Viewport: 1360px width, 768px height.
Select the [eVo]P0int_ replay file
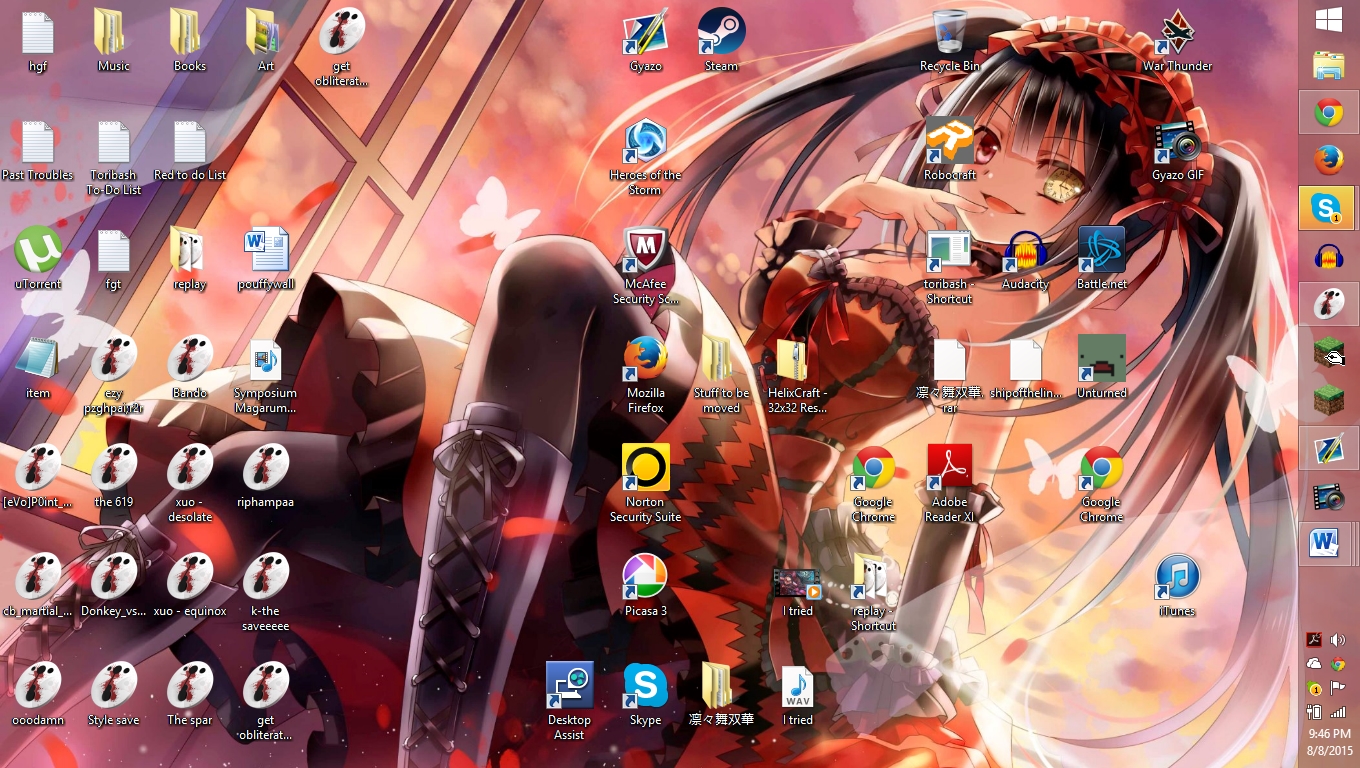[38, 477]
